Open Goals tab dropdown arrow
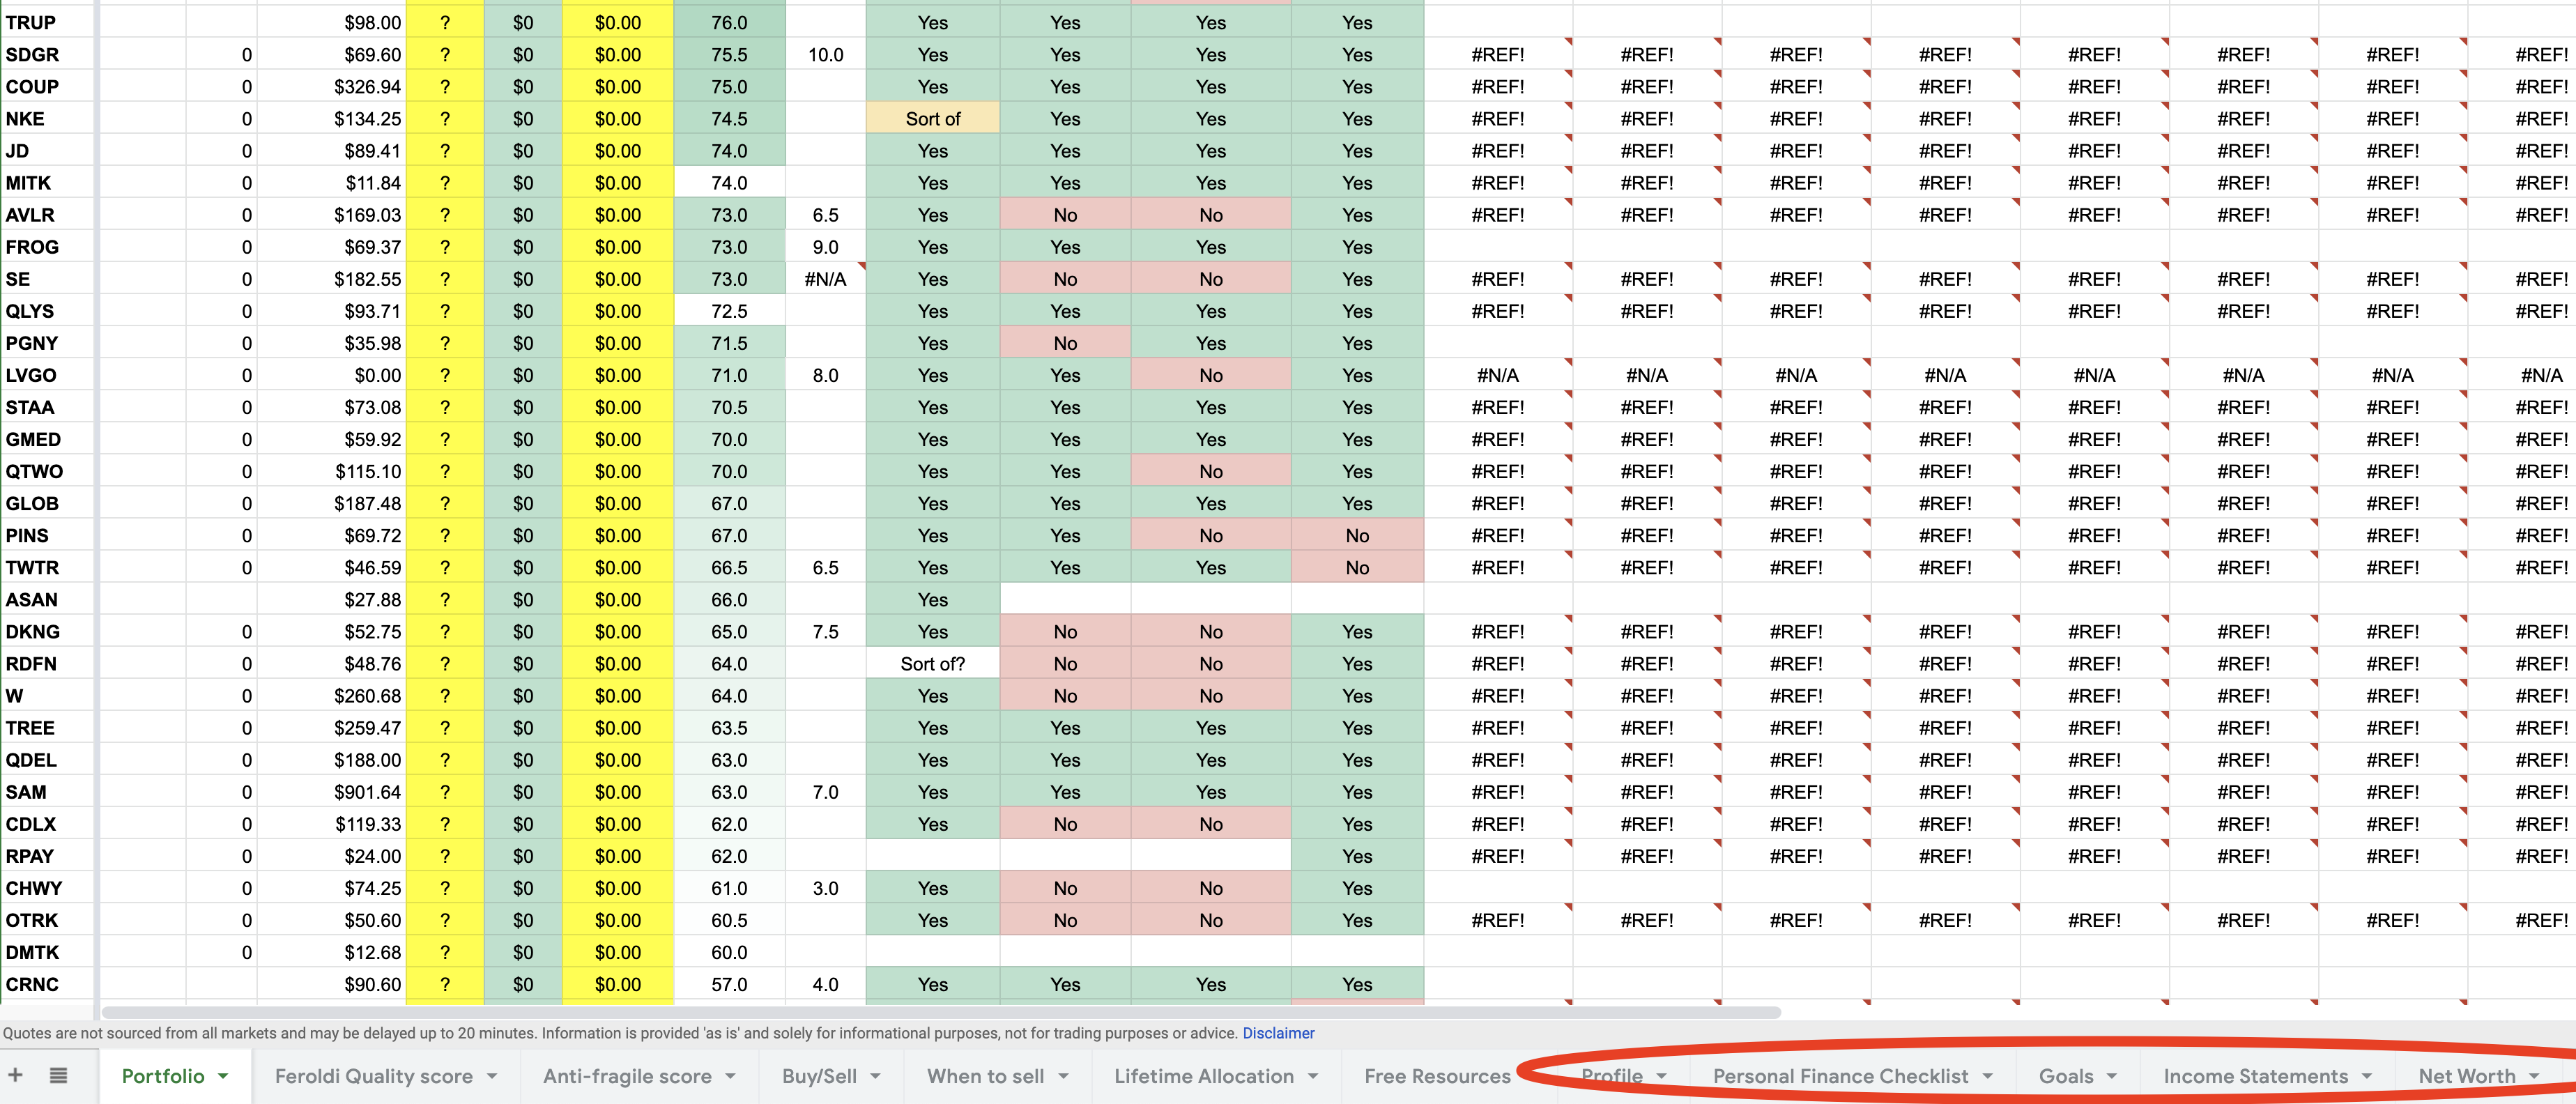Viewport: 2576px width, 1104px height. coord(2111,1076)
